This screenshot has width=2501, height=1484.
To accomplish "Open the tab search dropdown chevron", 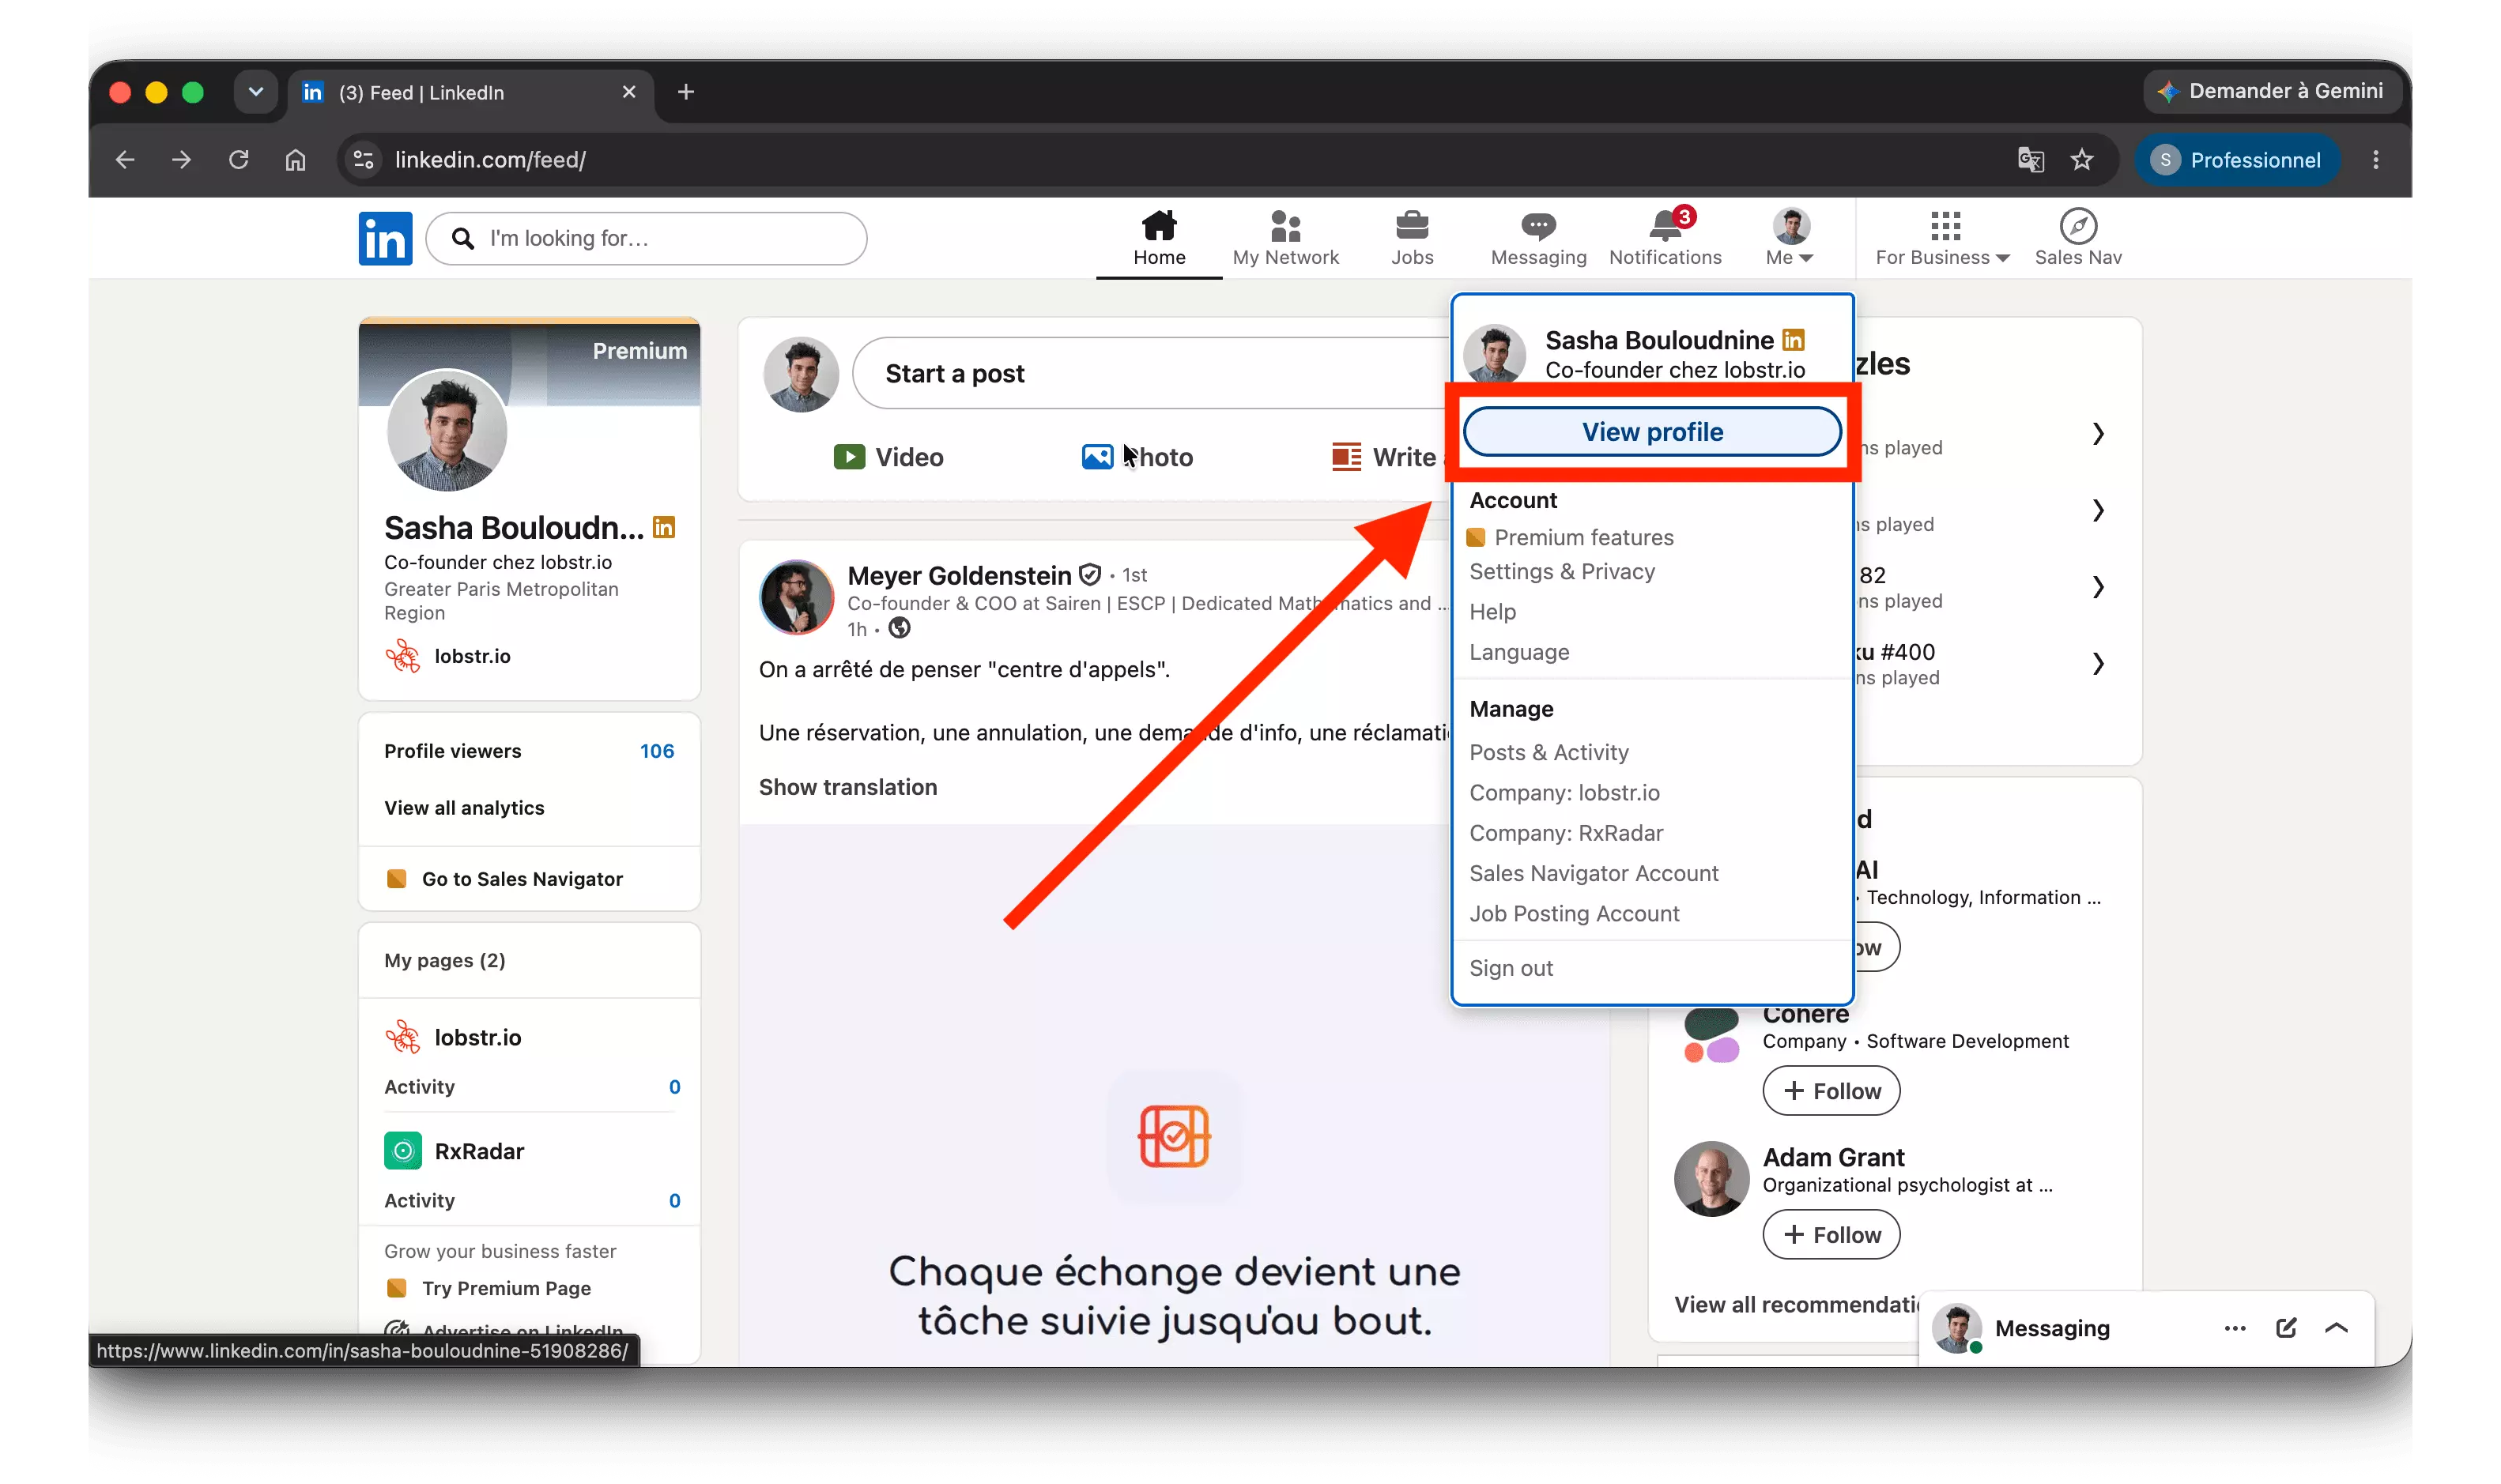I will (256, 92).
